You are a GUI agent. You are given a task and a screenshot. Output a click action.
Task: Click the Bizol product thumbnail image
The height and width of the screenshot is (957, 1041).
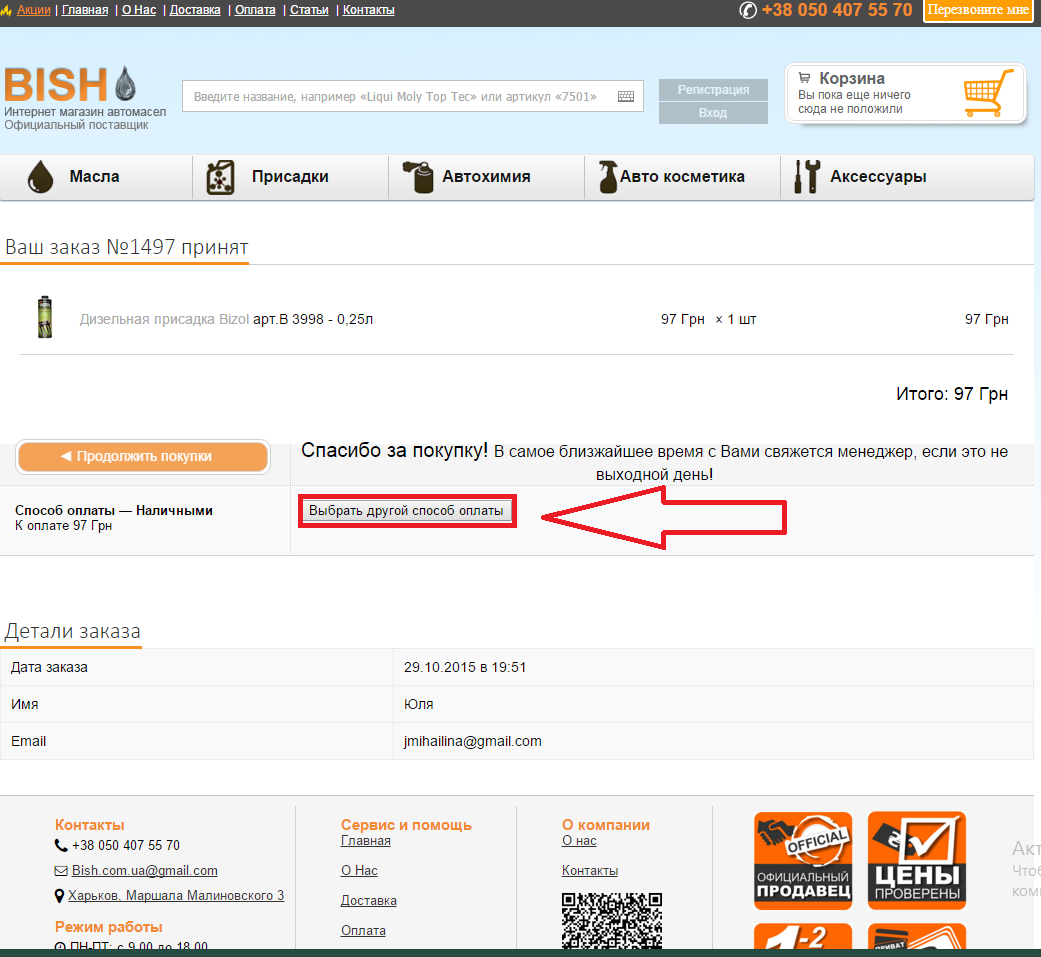click(44, 317)
